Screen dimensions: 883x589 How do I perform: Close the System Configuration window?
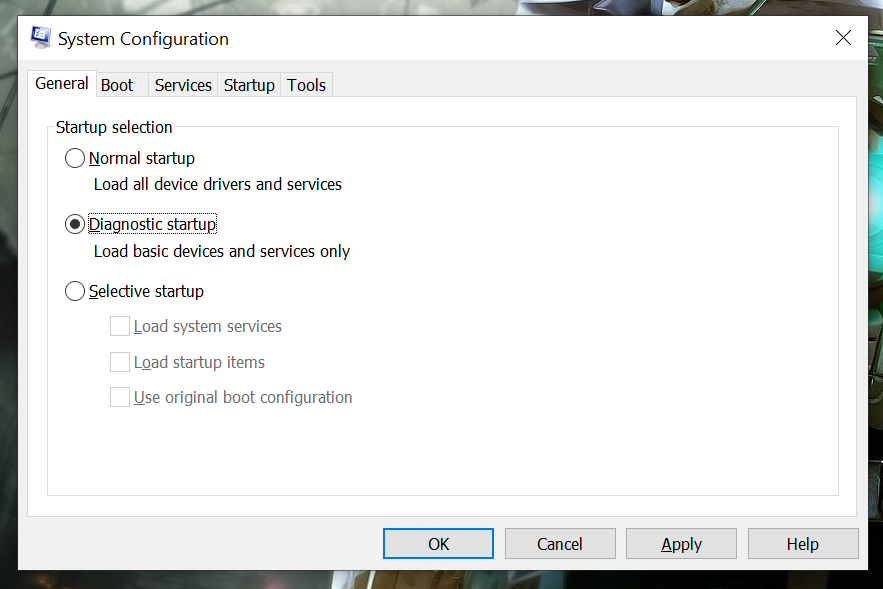[843, 37]
